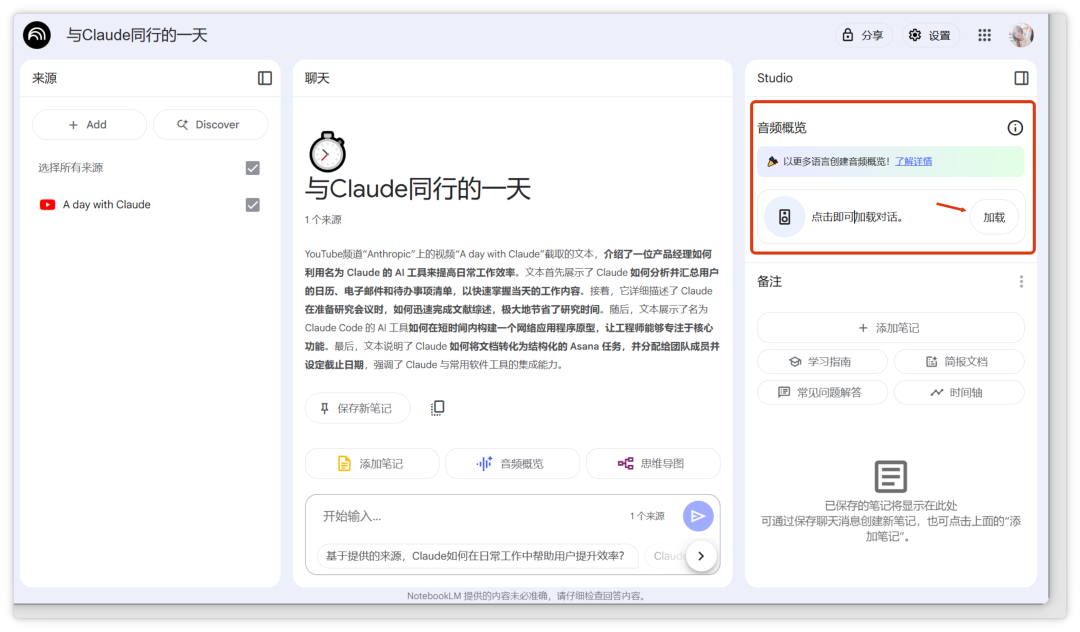This screenshot has height=632, width=1080.
Task: Click the Add source button
Action: click(x=89, y=125)
